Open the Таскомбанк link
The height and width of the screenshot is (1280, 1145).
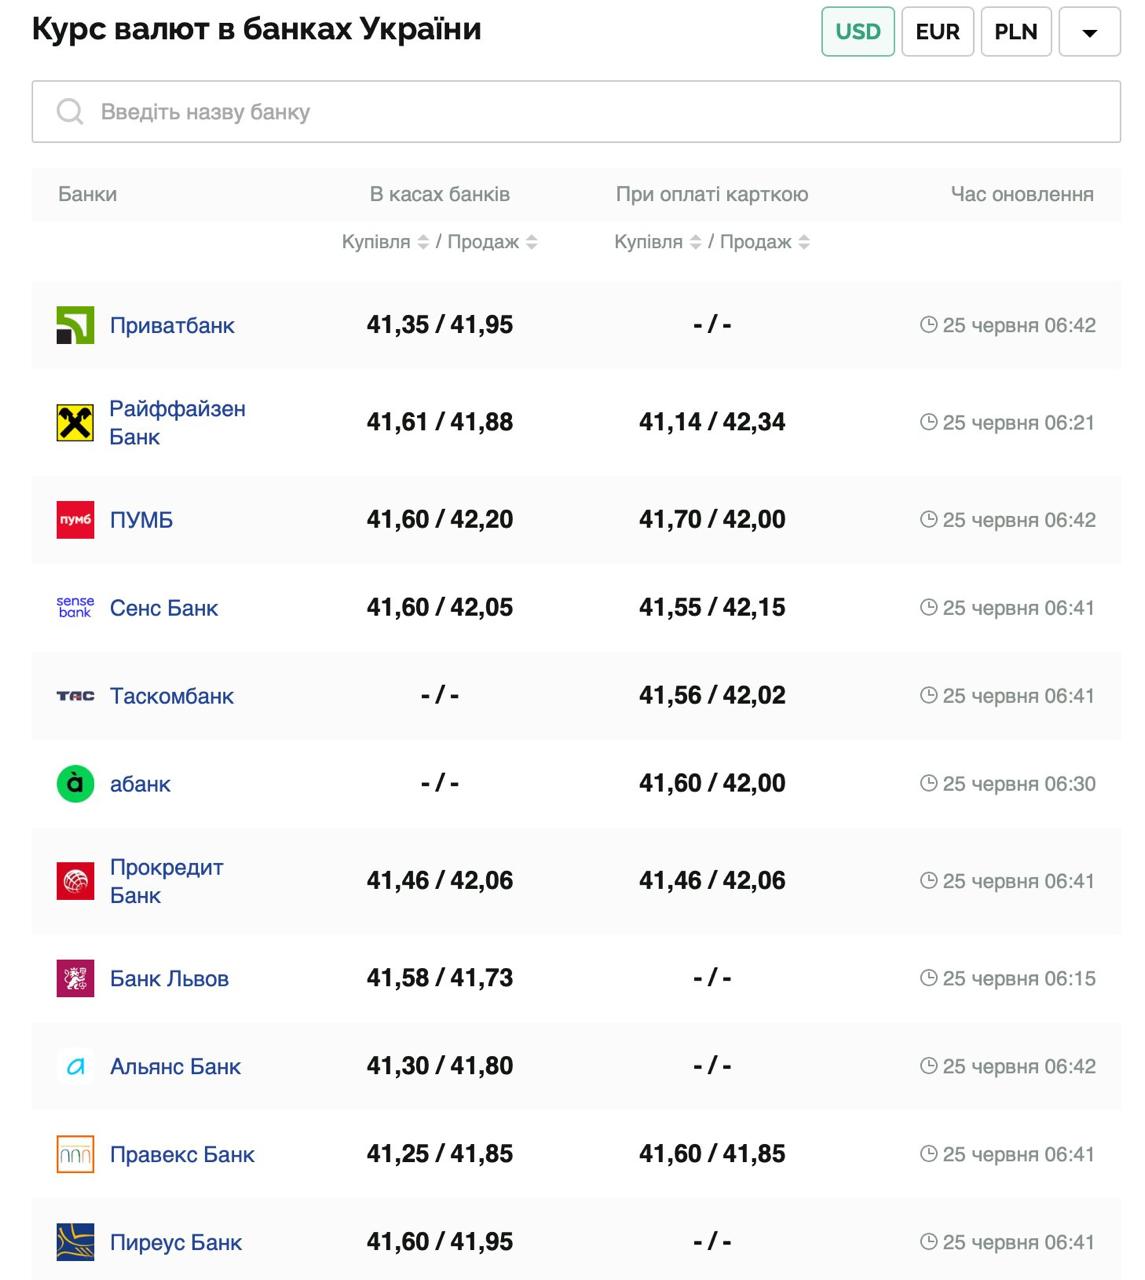pyautogui.click(x=171, y=696)
